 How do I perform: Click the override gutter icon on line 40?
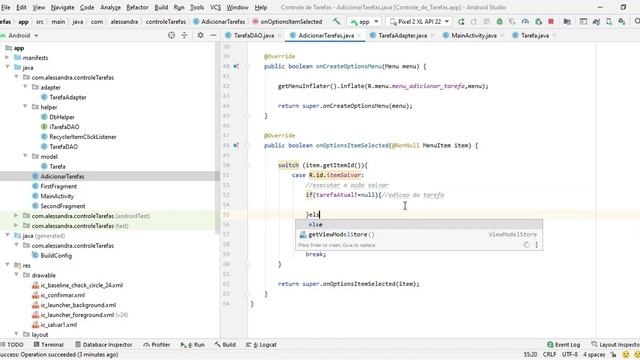236,66
